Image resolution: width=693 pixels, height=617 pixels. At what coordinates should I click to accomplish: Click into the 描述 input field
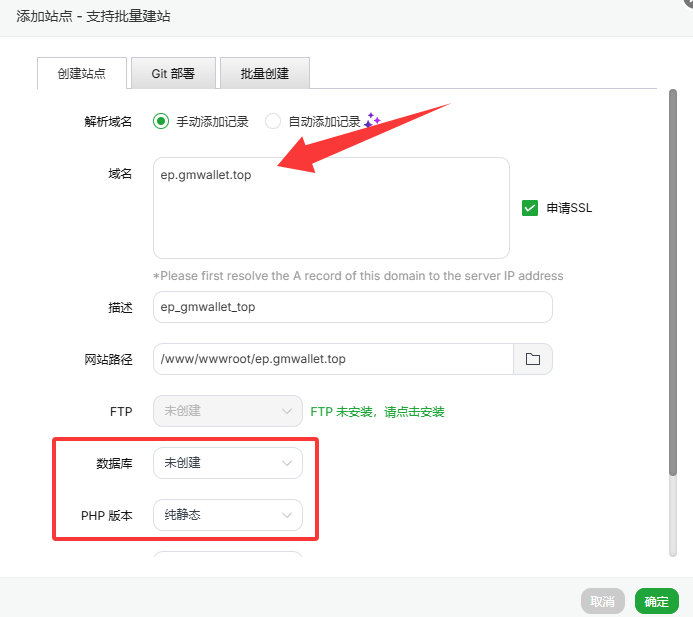click(352, 307)
